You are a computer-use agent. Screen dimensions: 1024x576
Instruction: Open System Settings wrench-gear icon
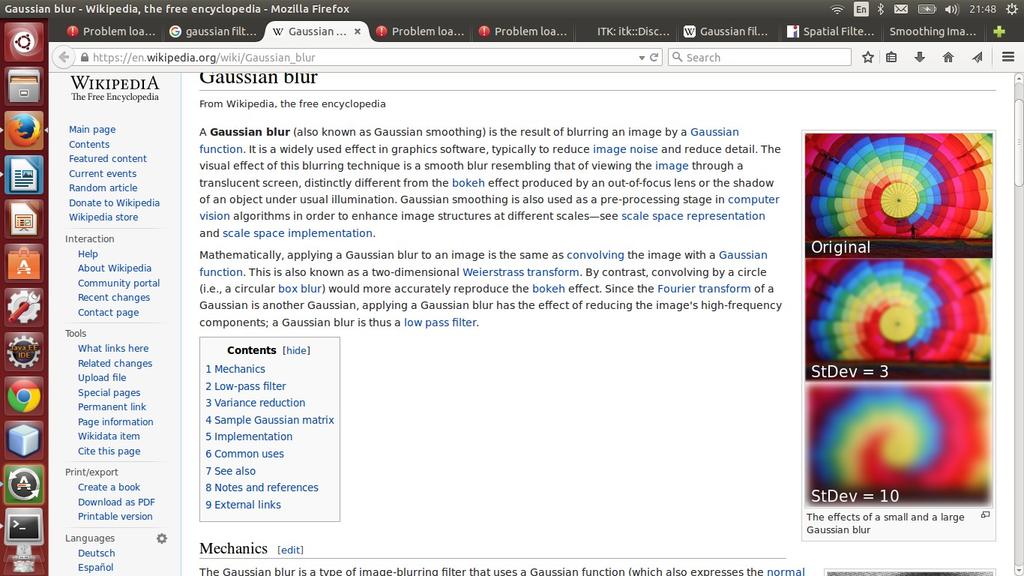pos(24,308)
